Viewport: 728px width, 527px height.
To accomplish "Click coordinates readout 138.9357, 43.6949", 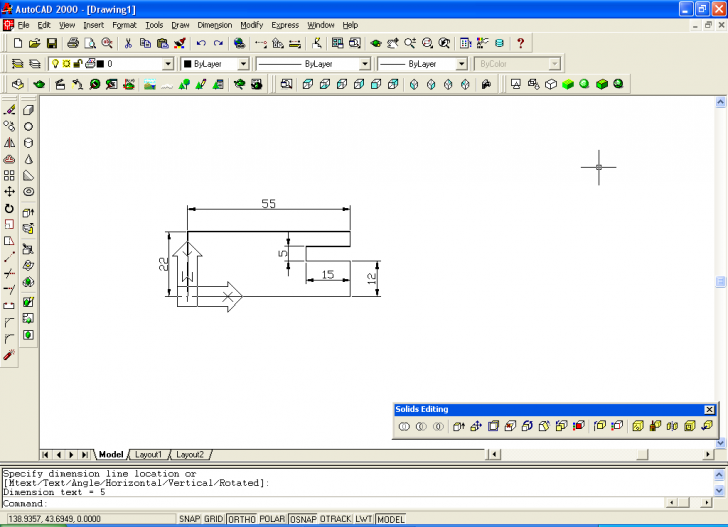I will 54,519.
